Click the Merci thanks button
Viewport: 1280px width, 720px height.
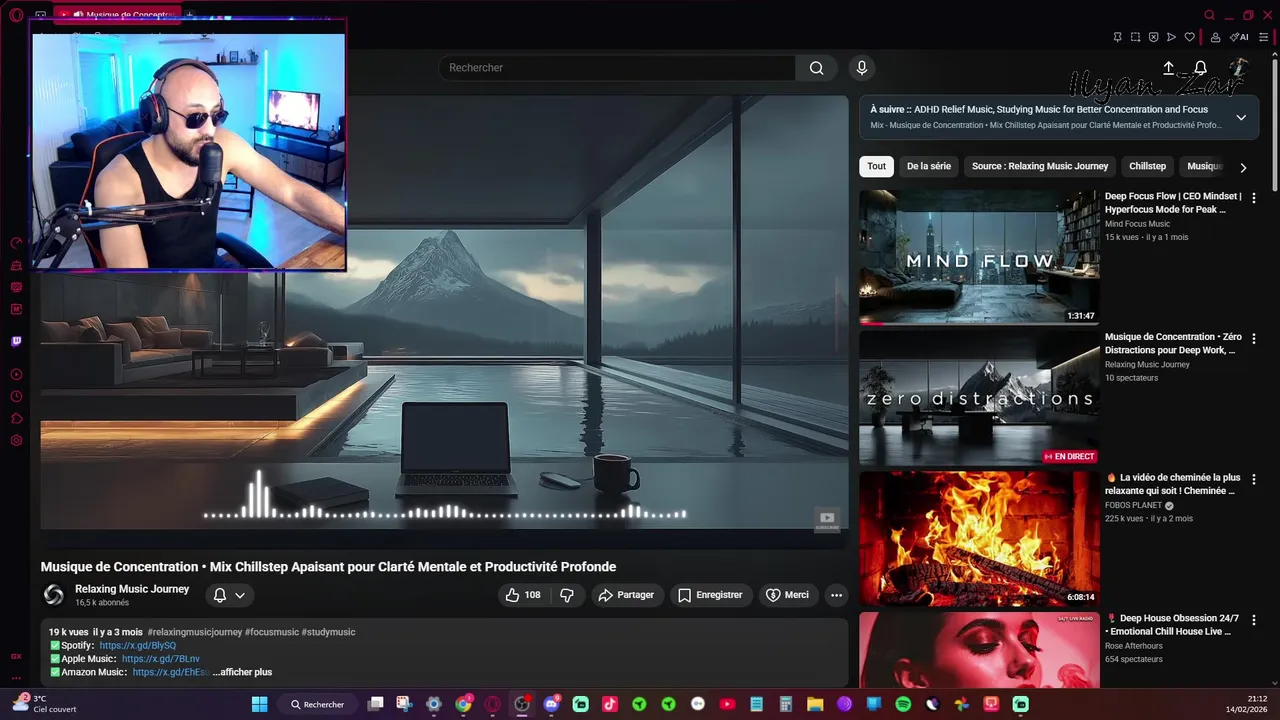point(788,595)
